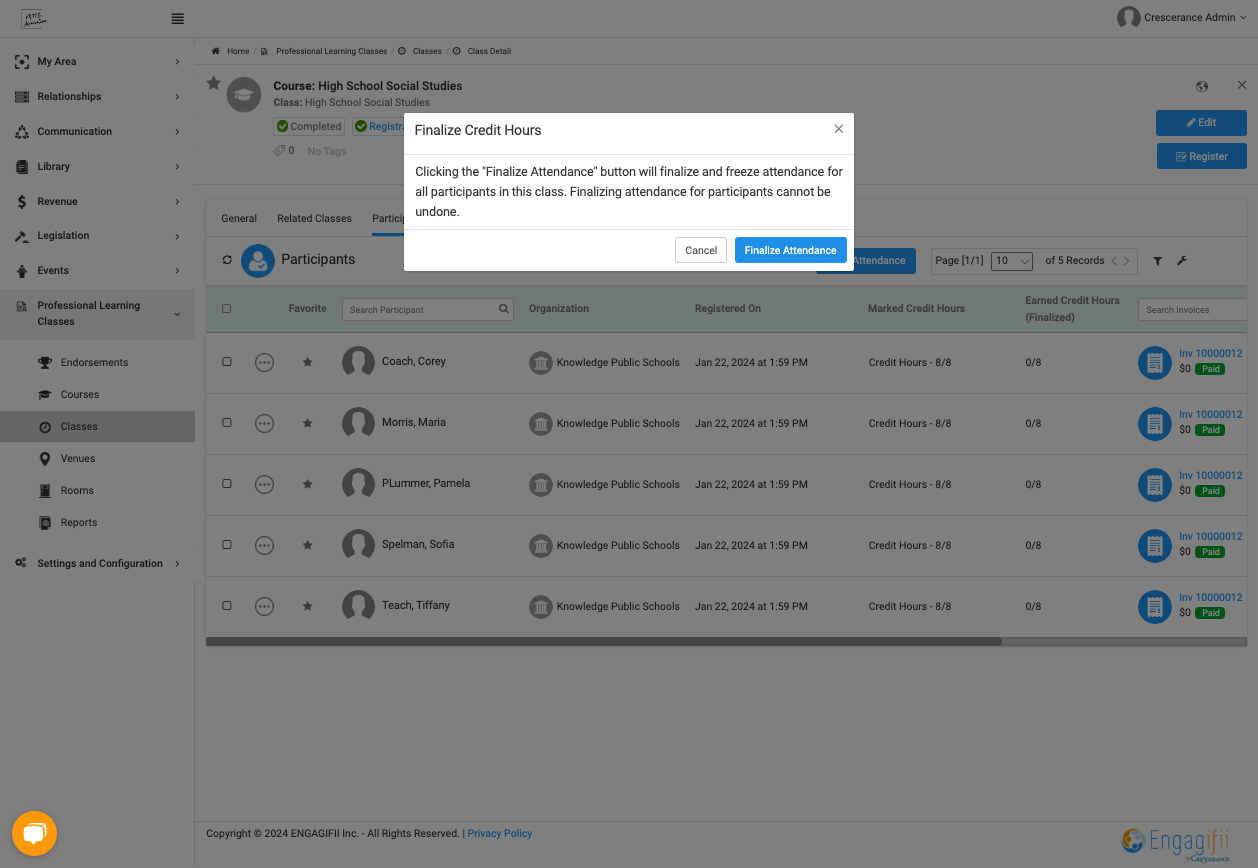Expand Events menu
The width and height of the screenshot is (1258, 868).
click(x=97, y=271)
